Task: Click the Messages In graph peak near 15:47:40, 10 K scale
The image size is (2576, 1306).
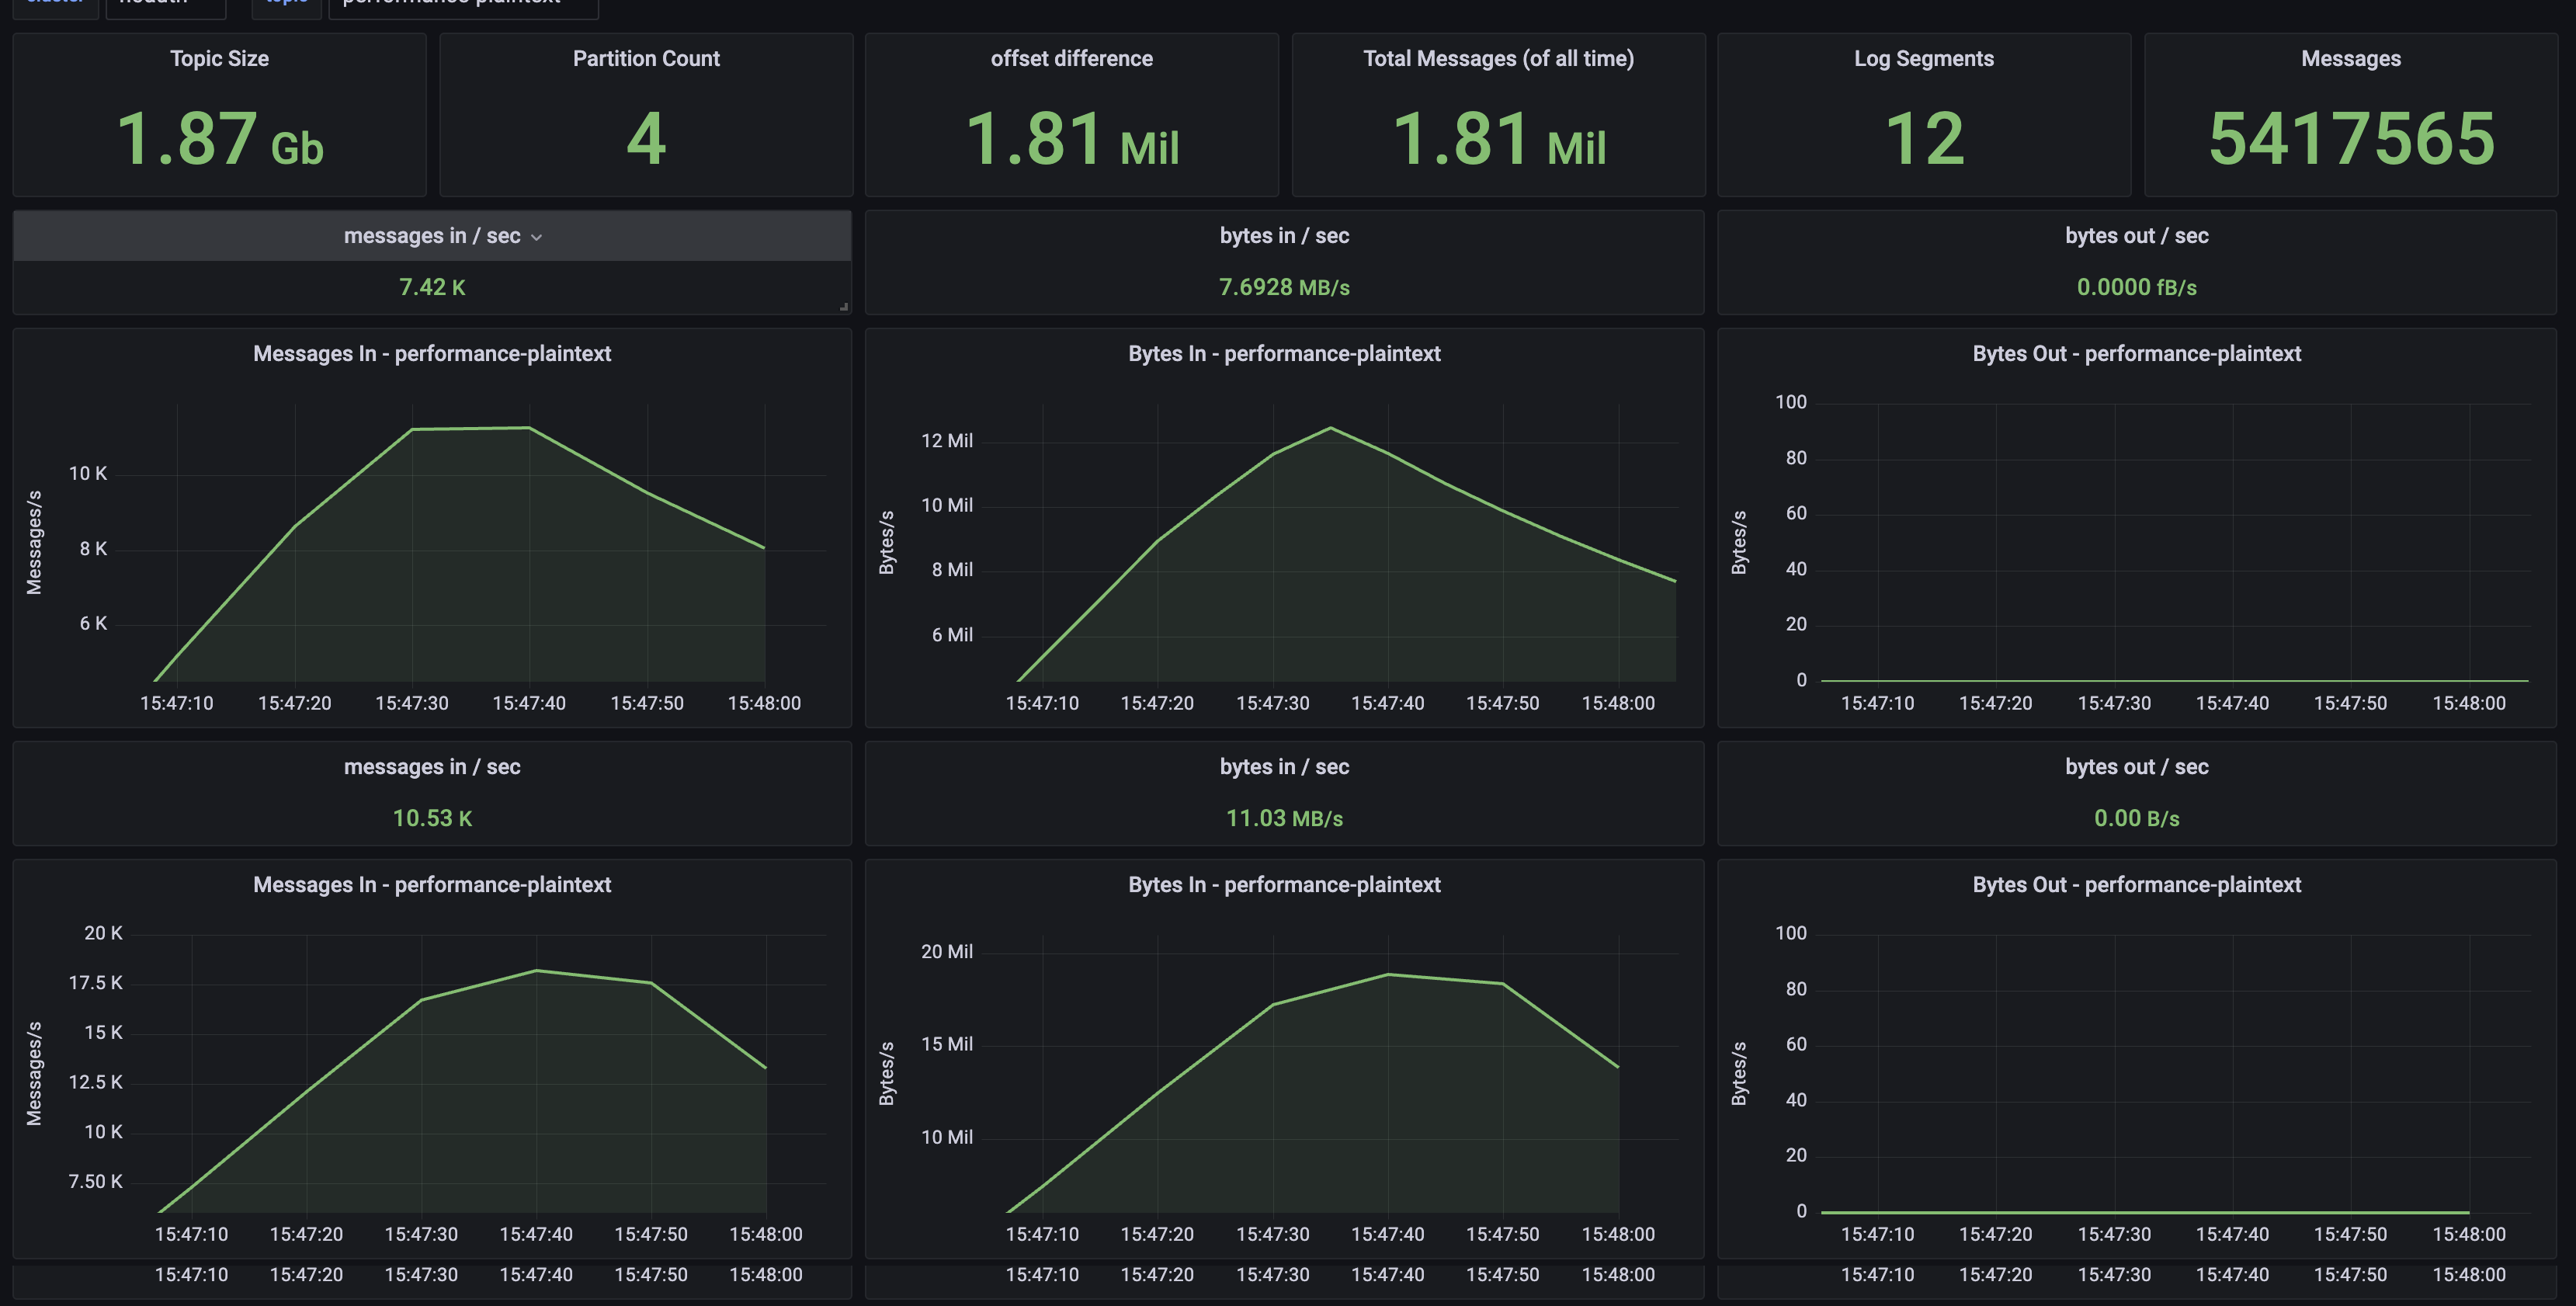Action: pos(529,428)
